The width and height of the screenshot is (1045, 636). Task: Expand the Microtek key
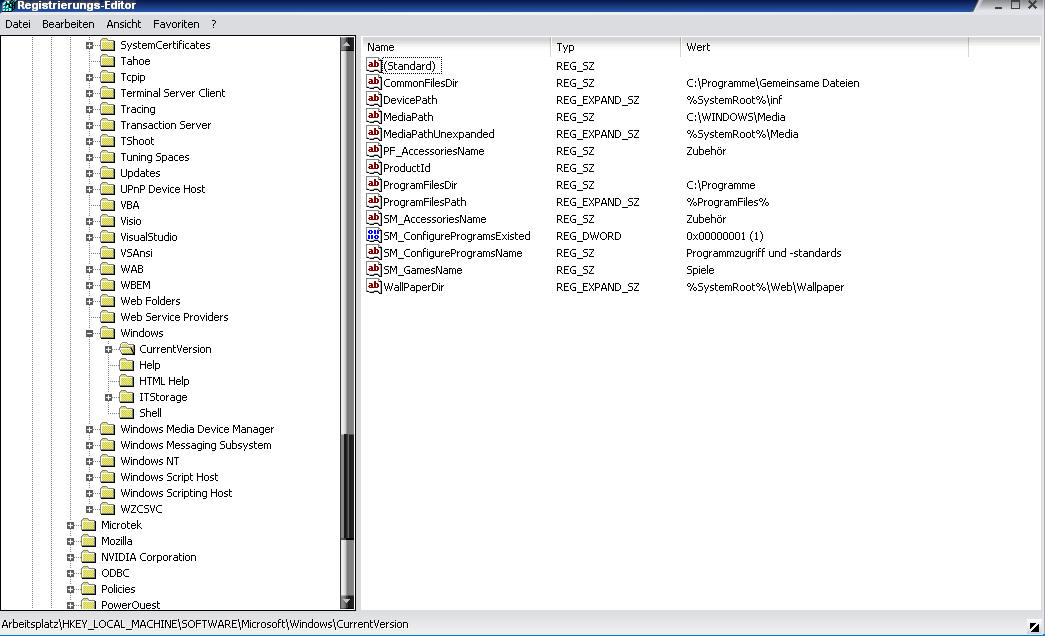(x=71, y=525)
